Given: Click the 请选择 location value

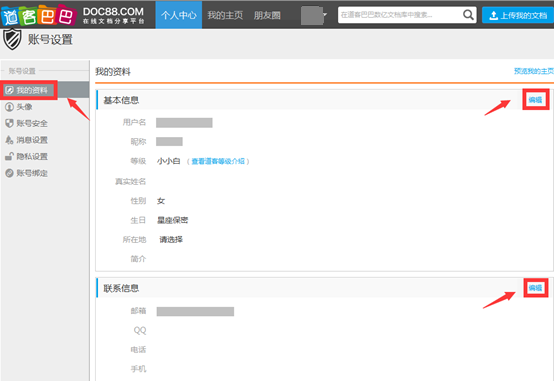Looking at the screenshot, I should (171, 239).
